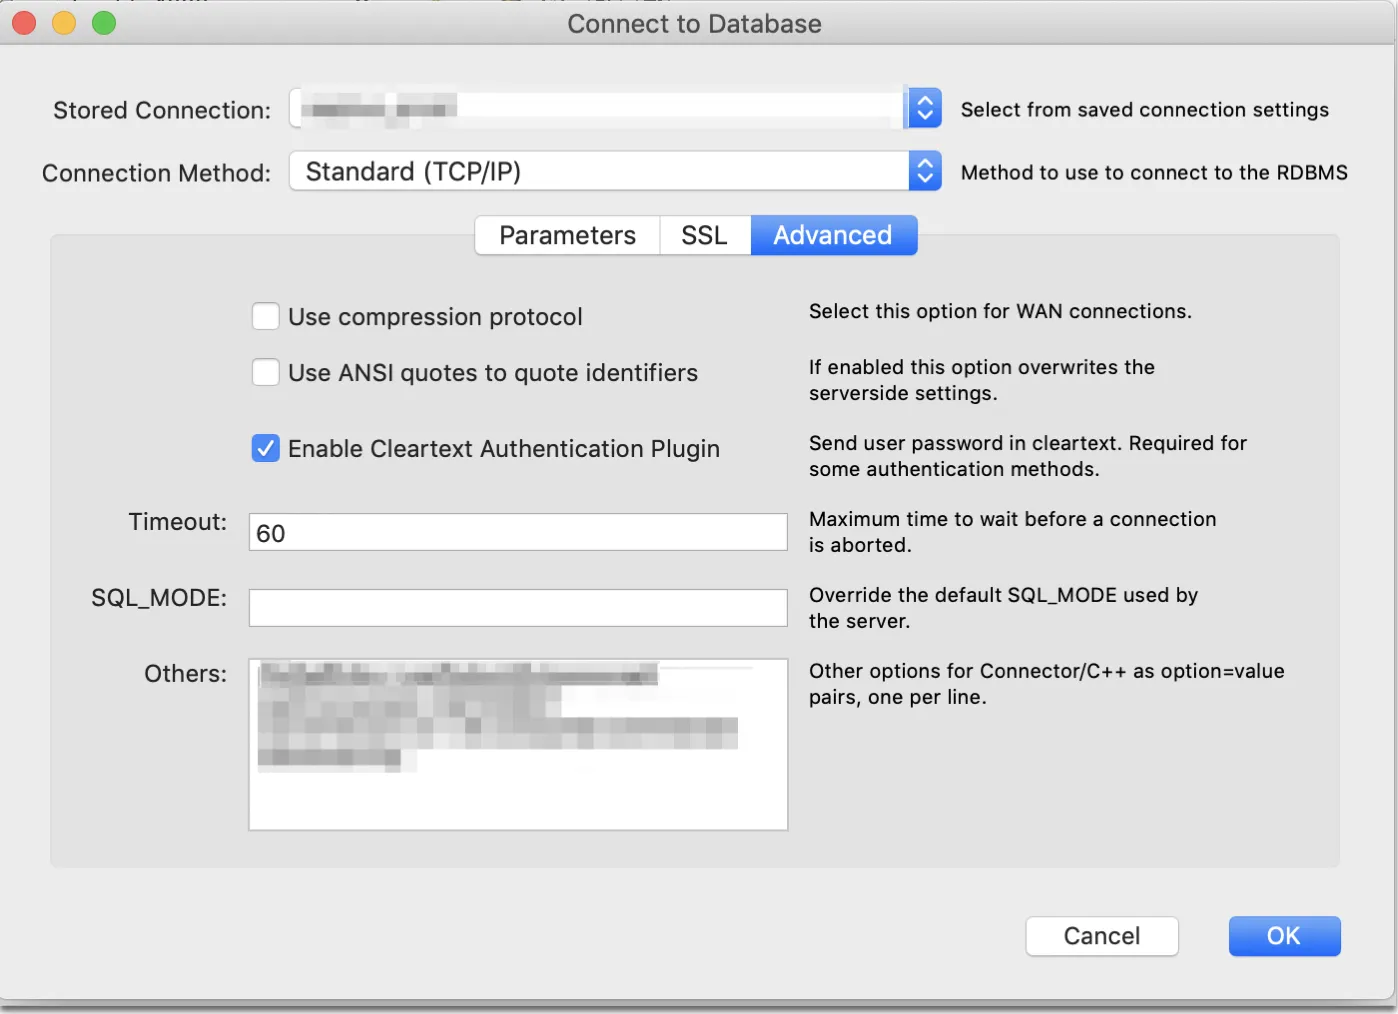Click the green zoom window button

[x=104, y=23]
